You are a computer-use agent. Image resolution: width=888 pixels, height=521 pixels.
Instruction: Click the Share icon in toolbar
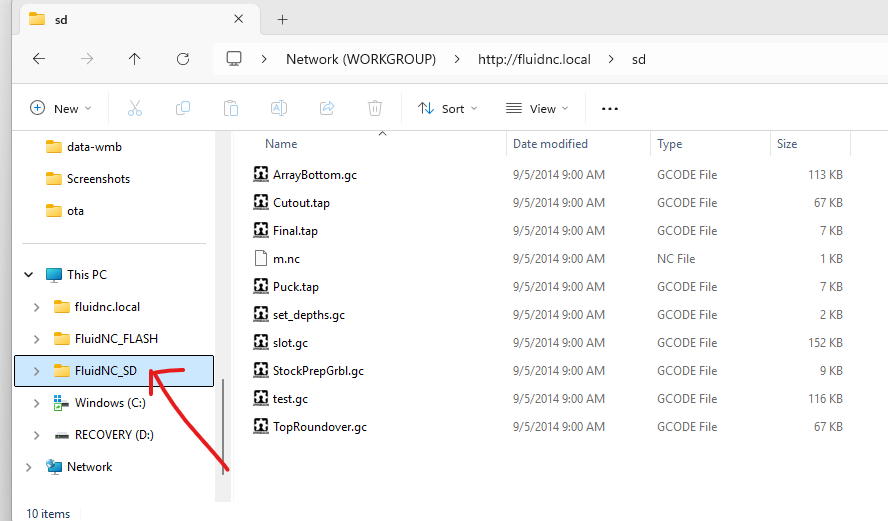tap(327, 108)
